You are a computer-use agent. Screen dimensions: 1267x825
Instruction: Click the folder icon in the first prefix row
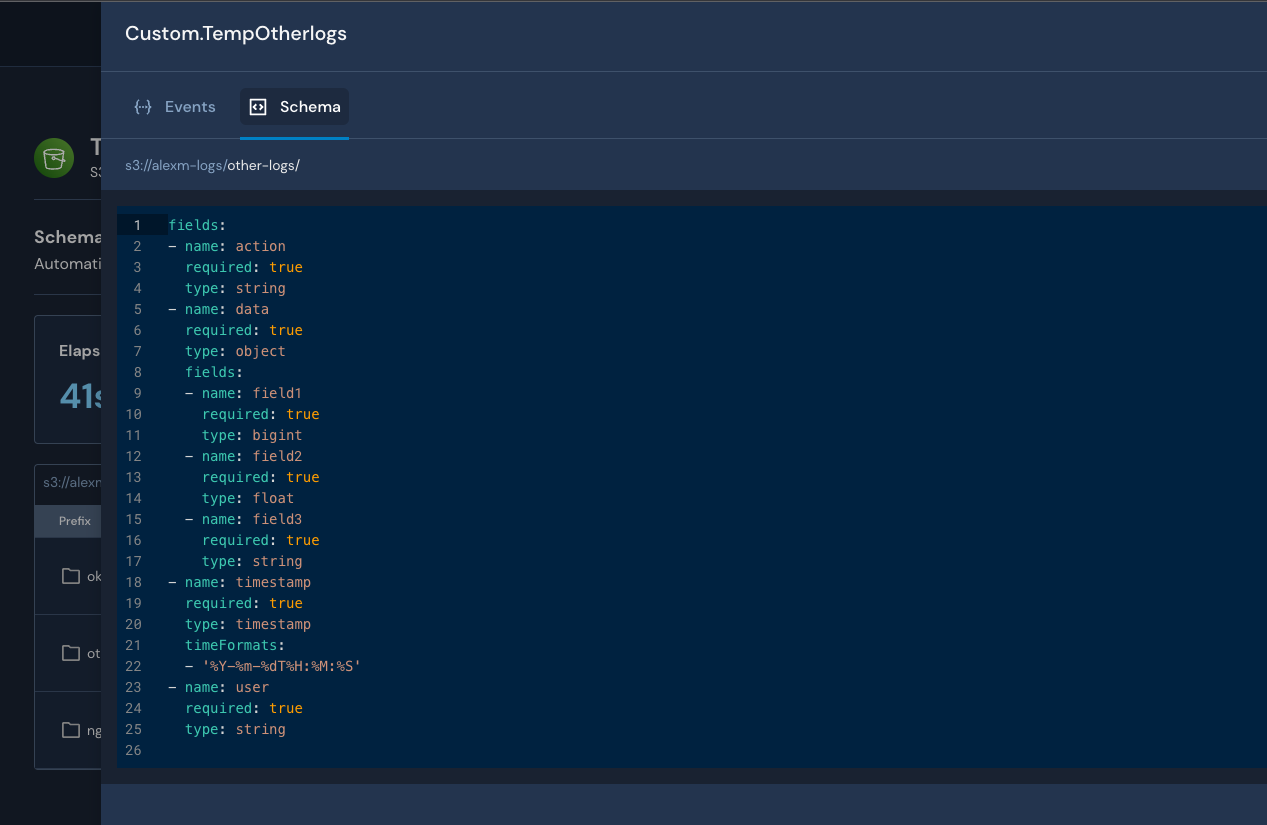pos(71,576)
